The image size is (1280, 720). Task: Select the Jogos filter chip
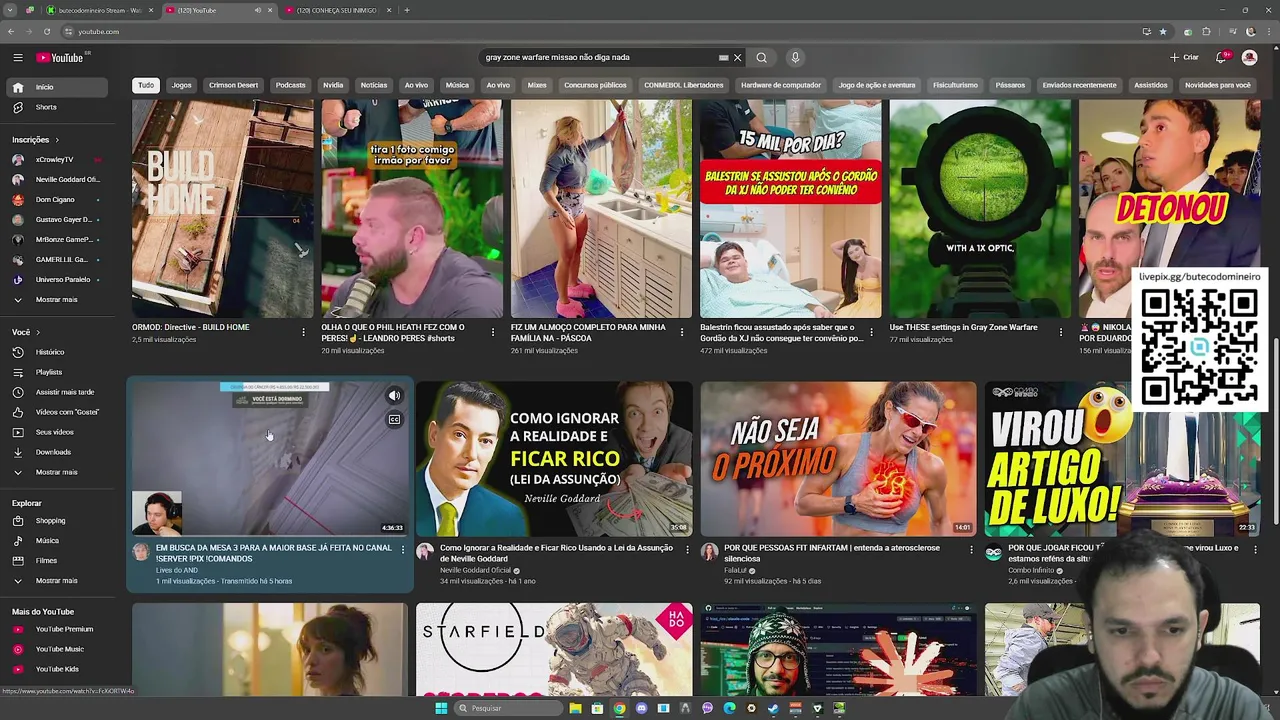[x=181, y=85]
